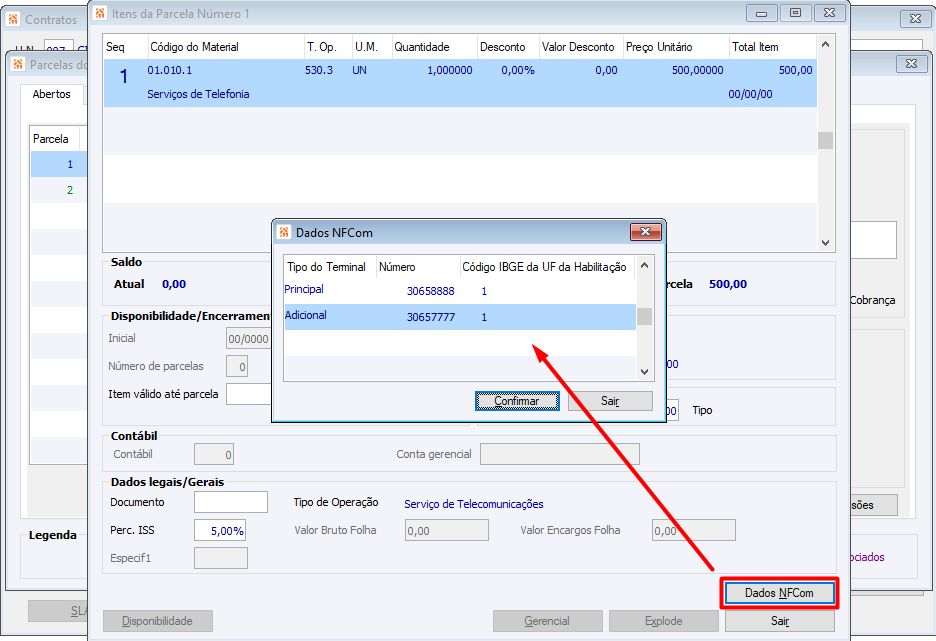Click items grid scroll up arrow
Image resolution: width=936 pixels, height=641 pixels.
(x=825, y=44)
